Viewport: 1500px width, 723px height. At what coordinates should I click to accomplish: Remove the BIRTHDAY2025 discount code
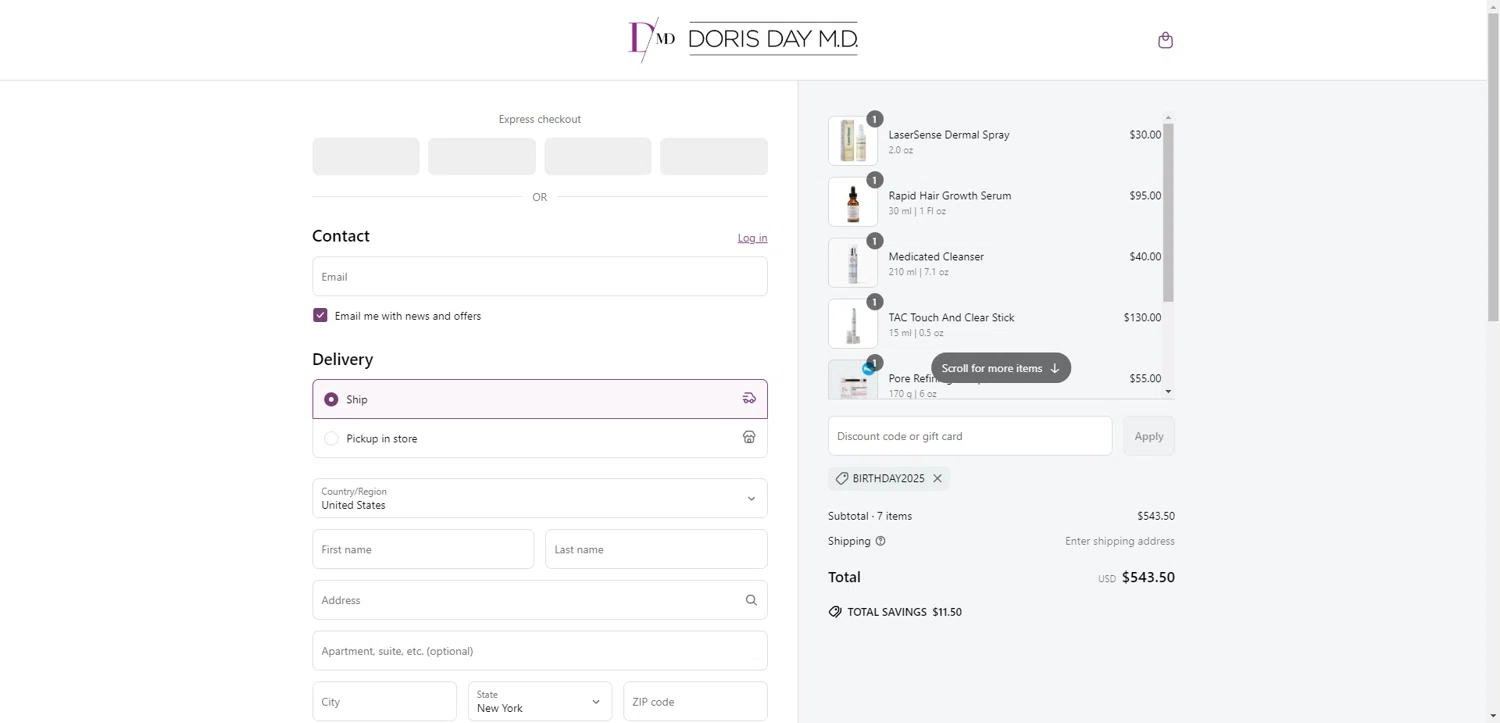click(937, 479)
